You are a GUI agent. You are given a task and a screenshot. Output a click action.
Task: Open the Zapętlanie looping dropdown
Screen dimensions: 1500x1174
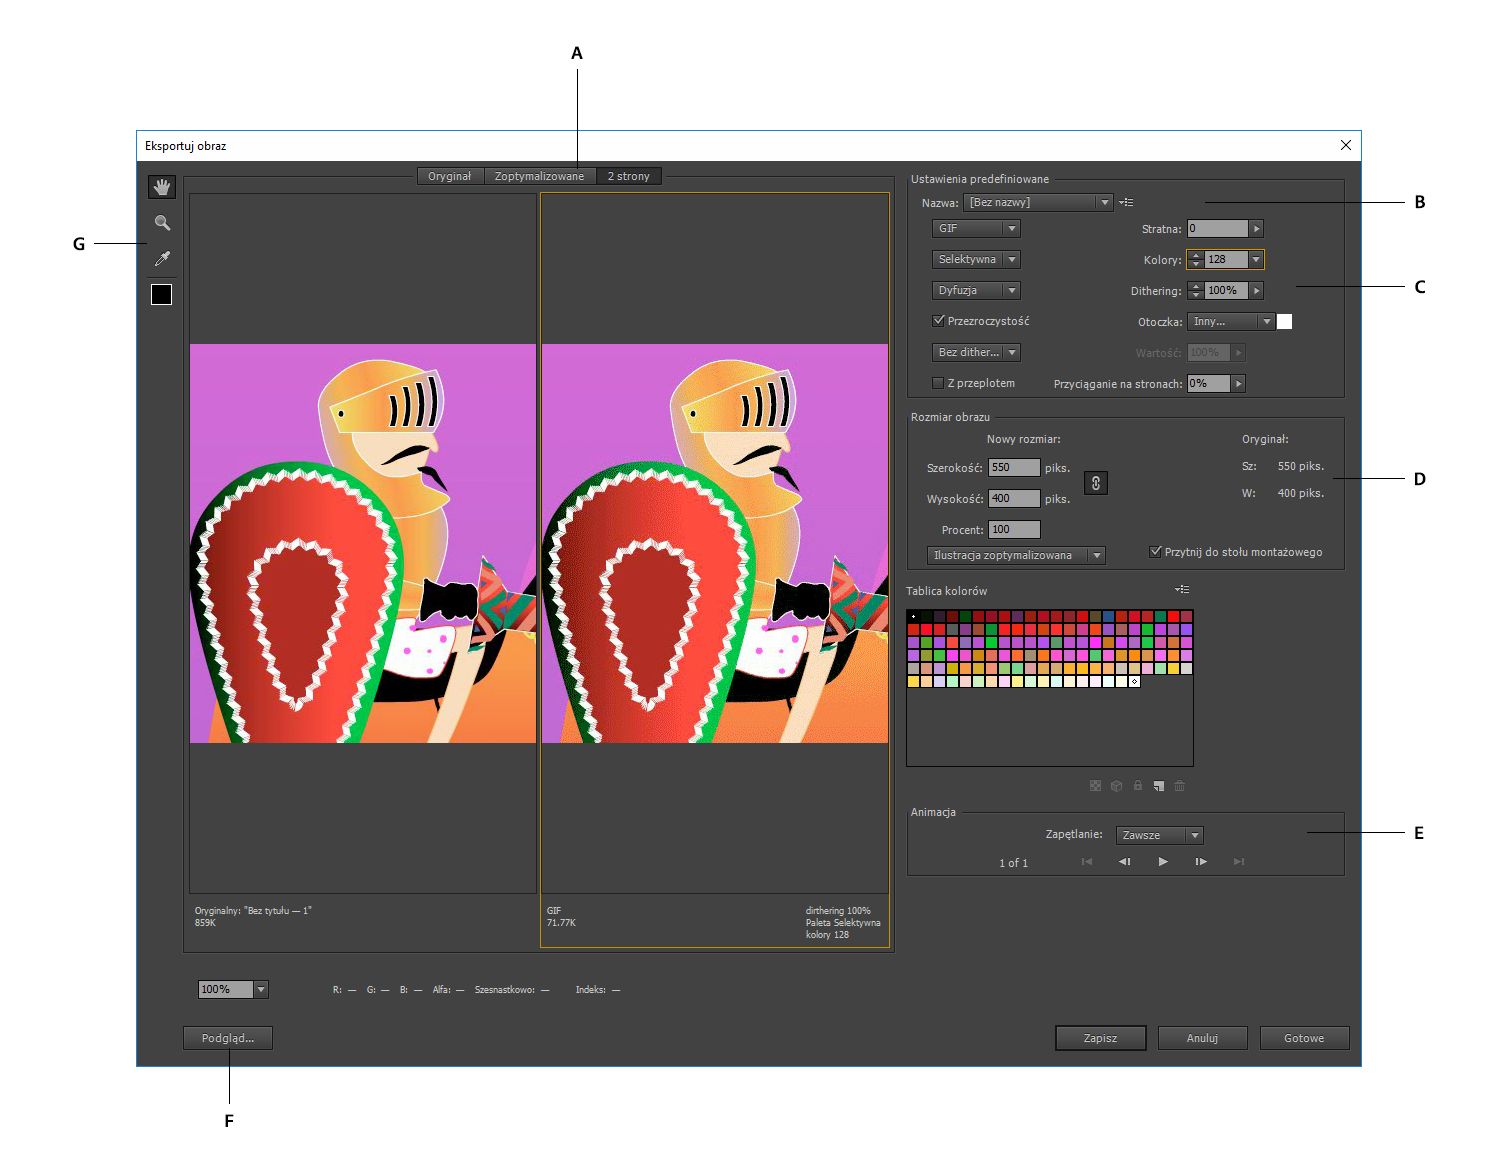pos(1160,835)
